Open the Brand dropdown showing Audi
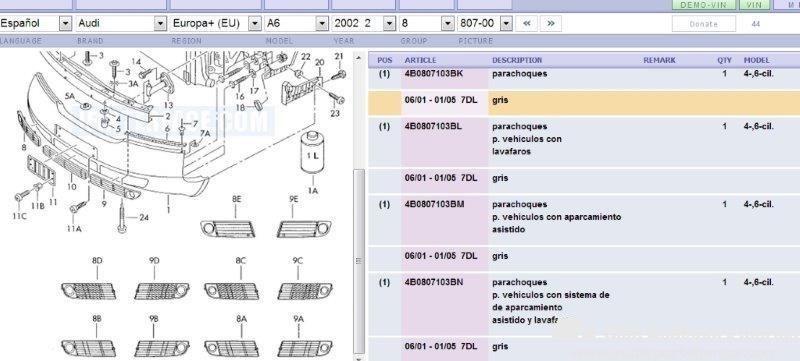This screenshot has width=800, height=361. 121,23
